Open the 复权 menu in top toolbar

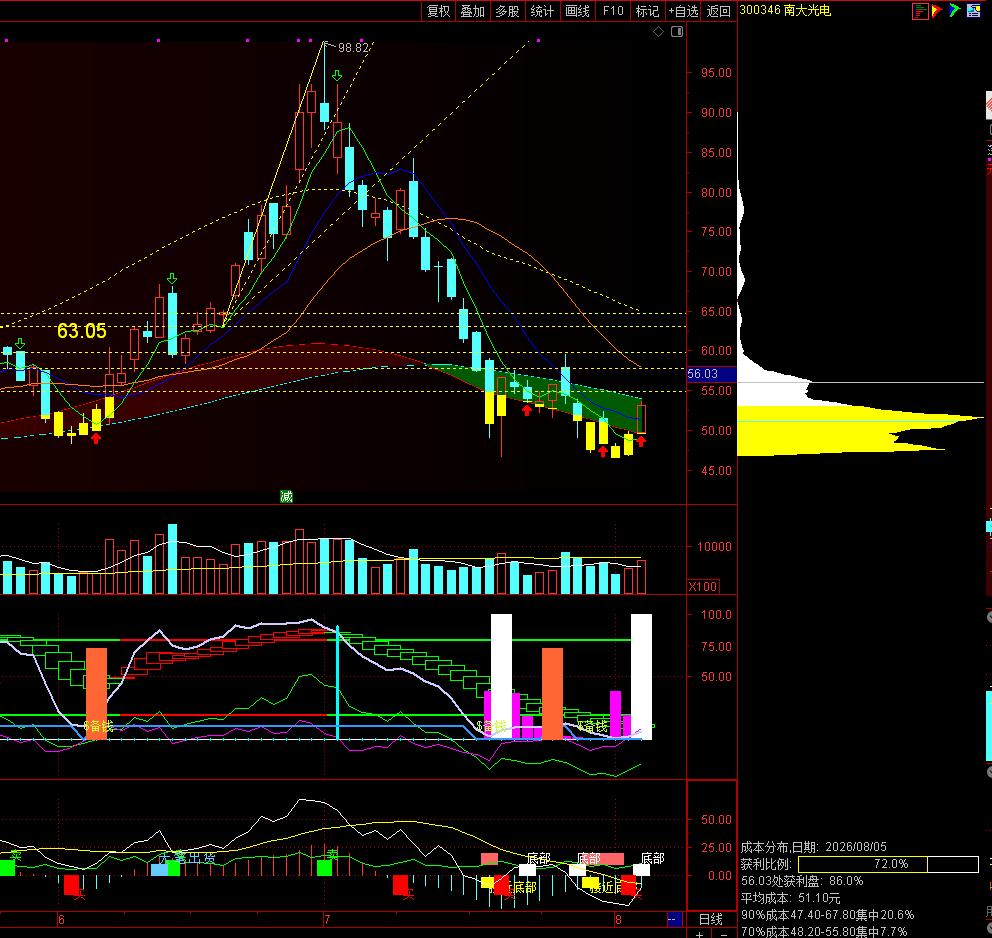coord(438,11)
